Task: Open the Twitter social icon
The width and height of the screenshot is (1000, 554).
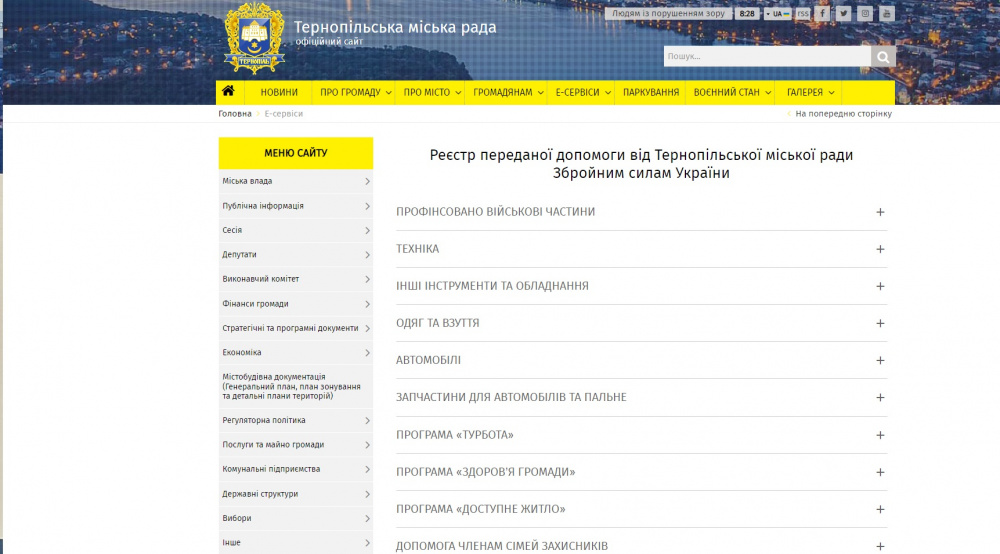Action: 844,13
